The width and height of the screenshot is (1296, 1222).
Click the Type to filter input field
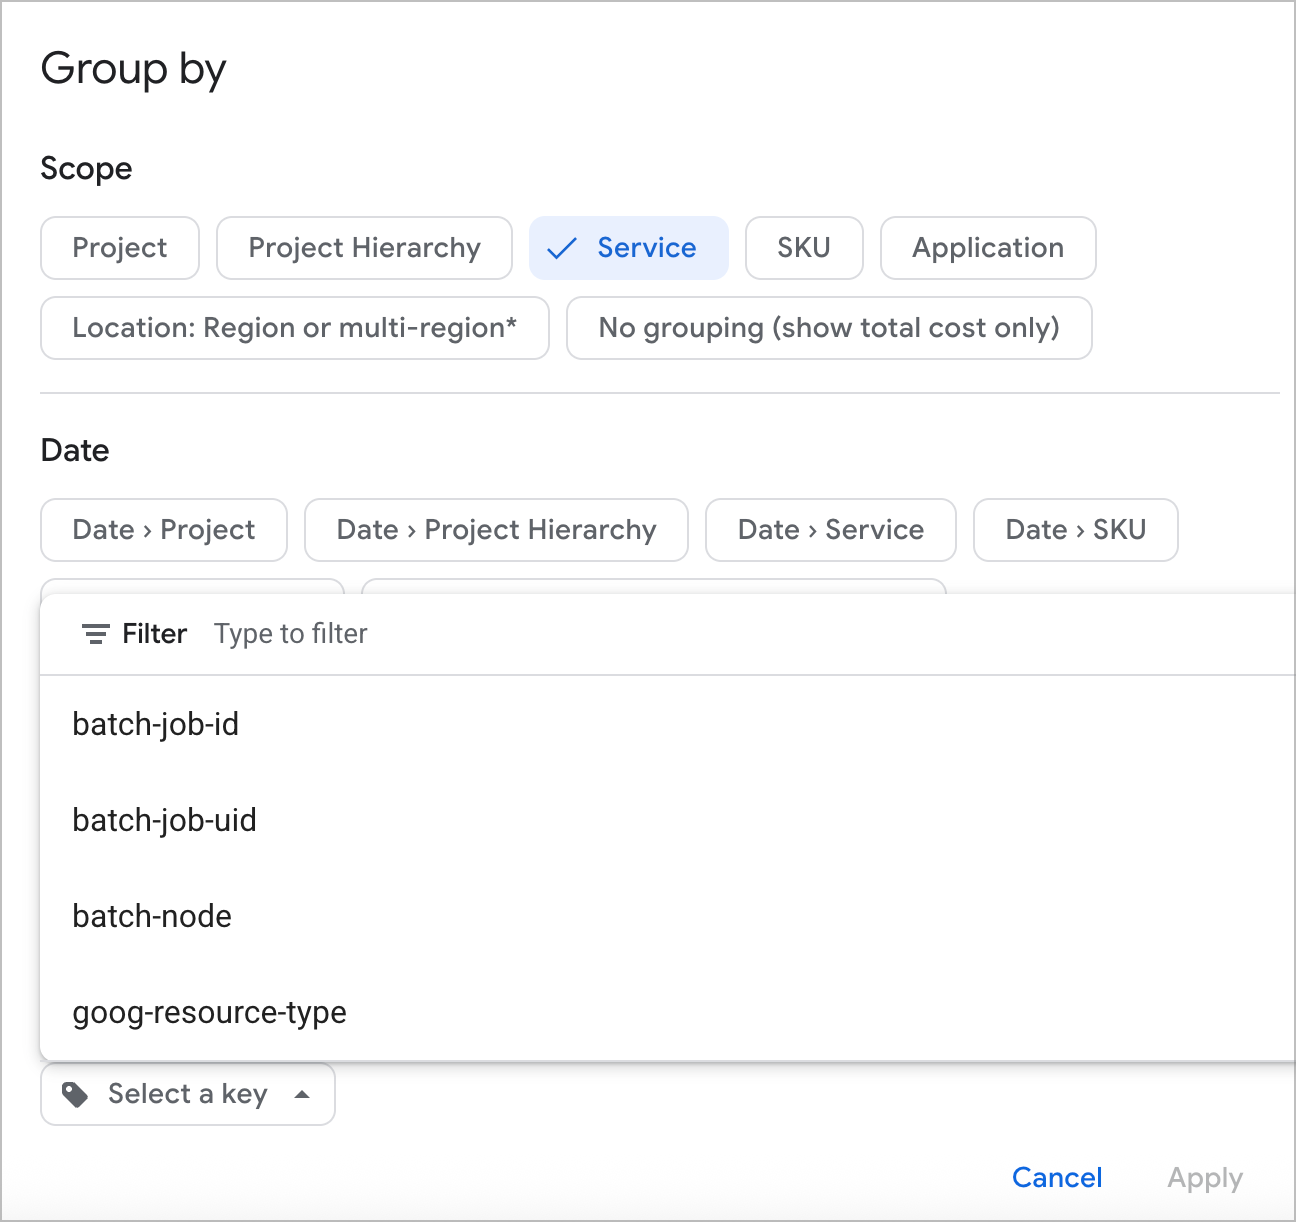coord(290,633)
